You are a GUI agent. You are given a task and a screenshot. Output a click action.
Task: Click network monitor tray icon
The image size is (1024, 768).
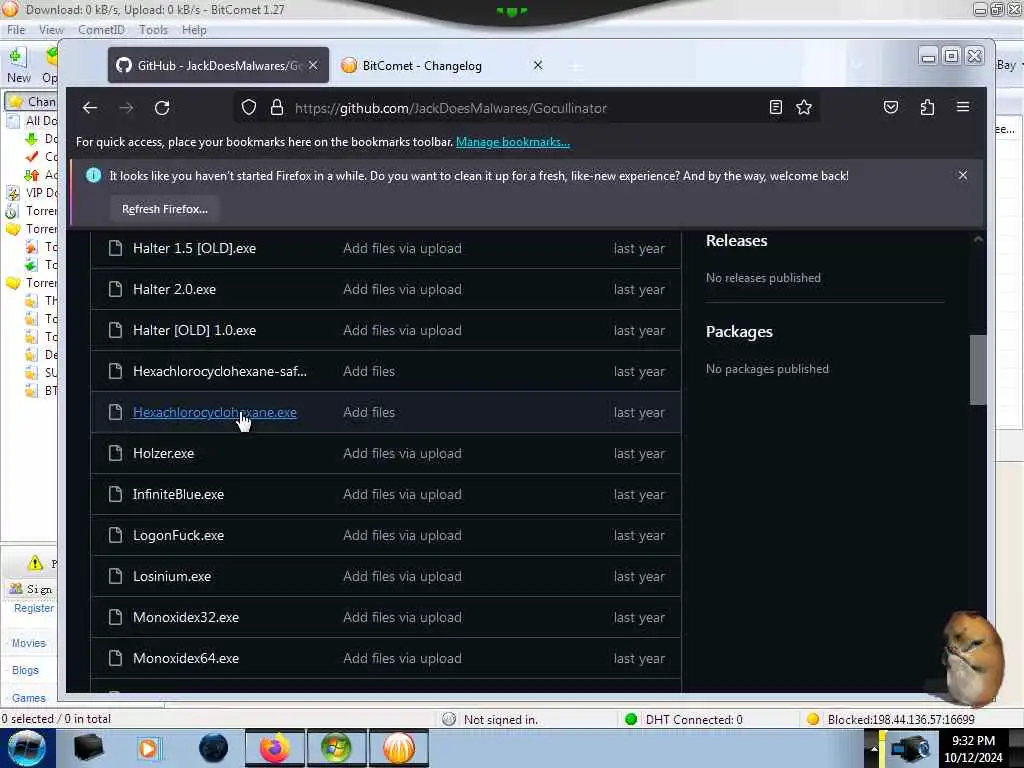coord(910,749)
